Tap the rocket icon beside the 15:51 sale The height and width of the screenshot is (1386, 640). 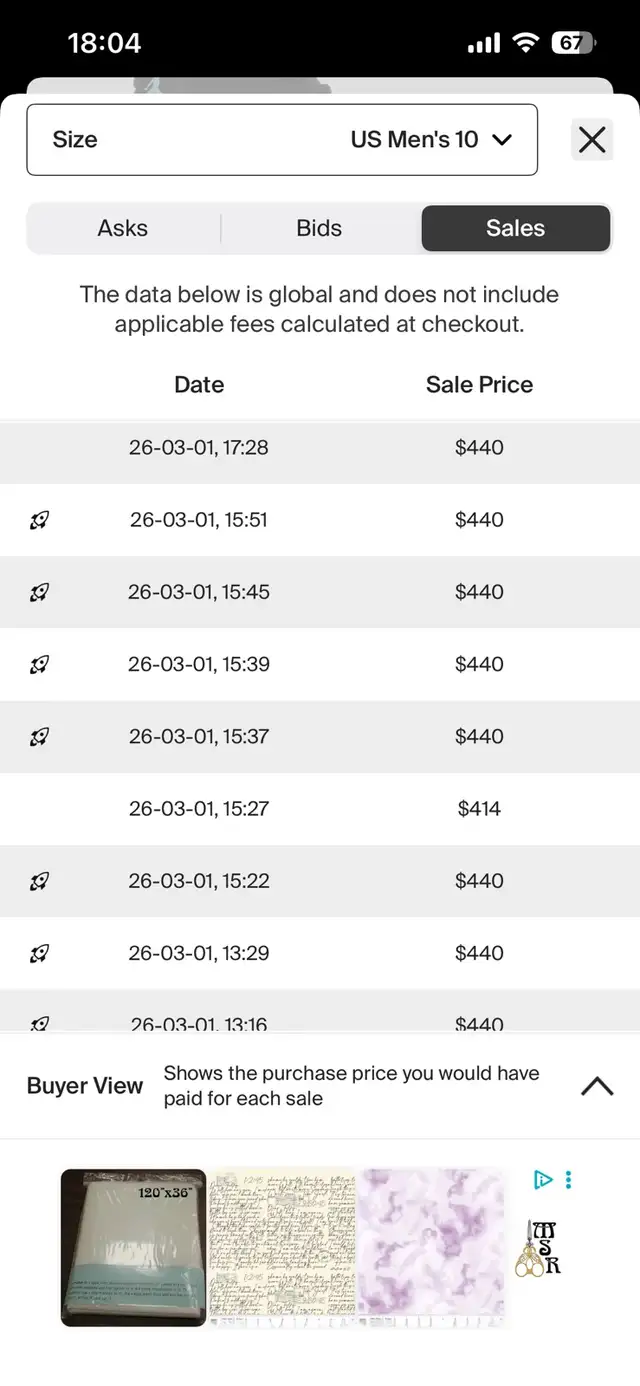(x=39, y=520)
